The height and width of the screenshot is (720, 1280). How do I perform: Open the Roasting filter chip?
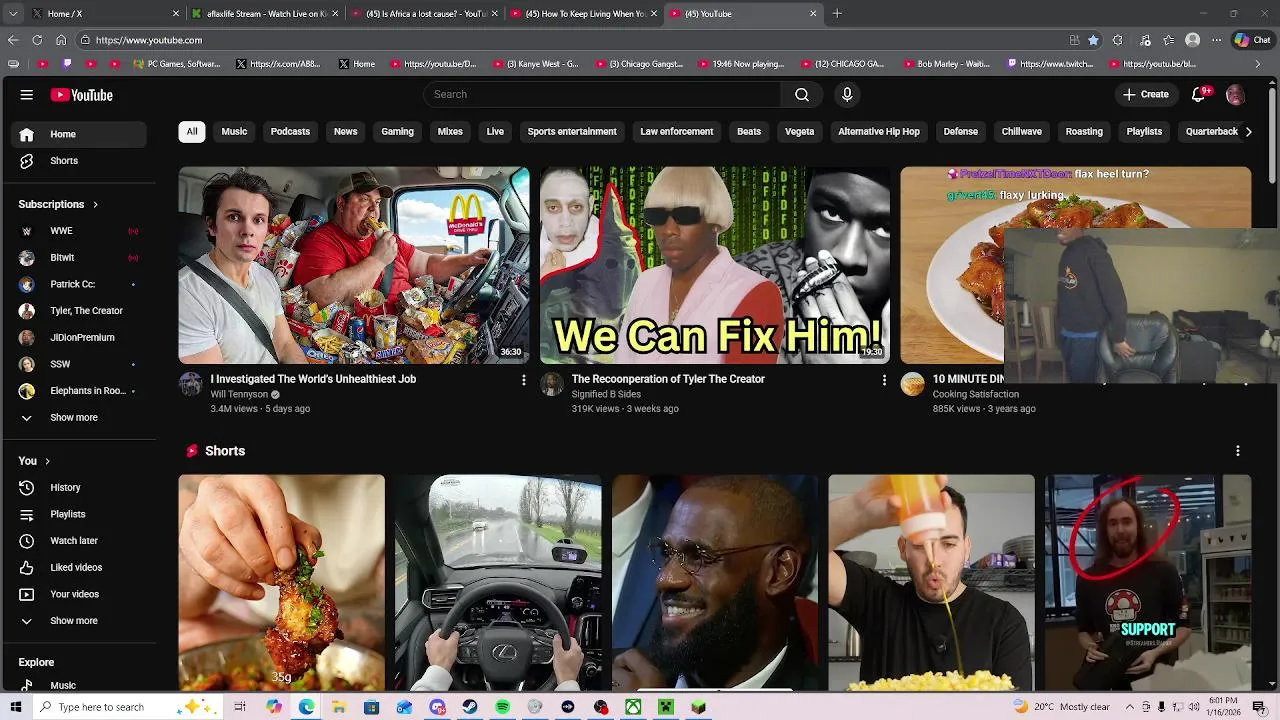(x=1084, y=131)
